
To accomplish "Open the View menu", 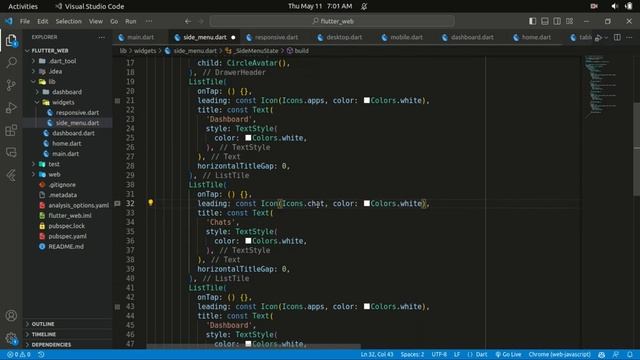I will pos(96,21).
